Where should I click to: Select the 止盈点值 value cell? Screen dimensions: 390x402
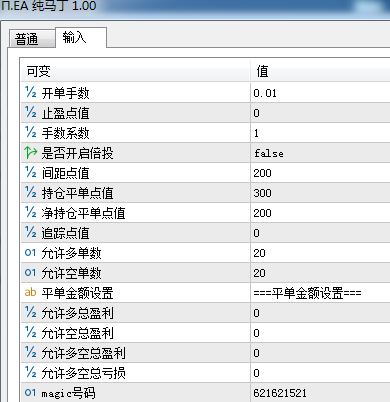[321, 113]
